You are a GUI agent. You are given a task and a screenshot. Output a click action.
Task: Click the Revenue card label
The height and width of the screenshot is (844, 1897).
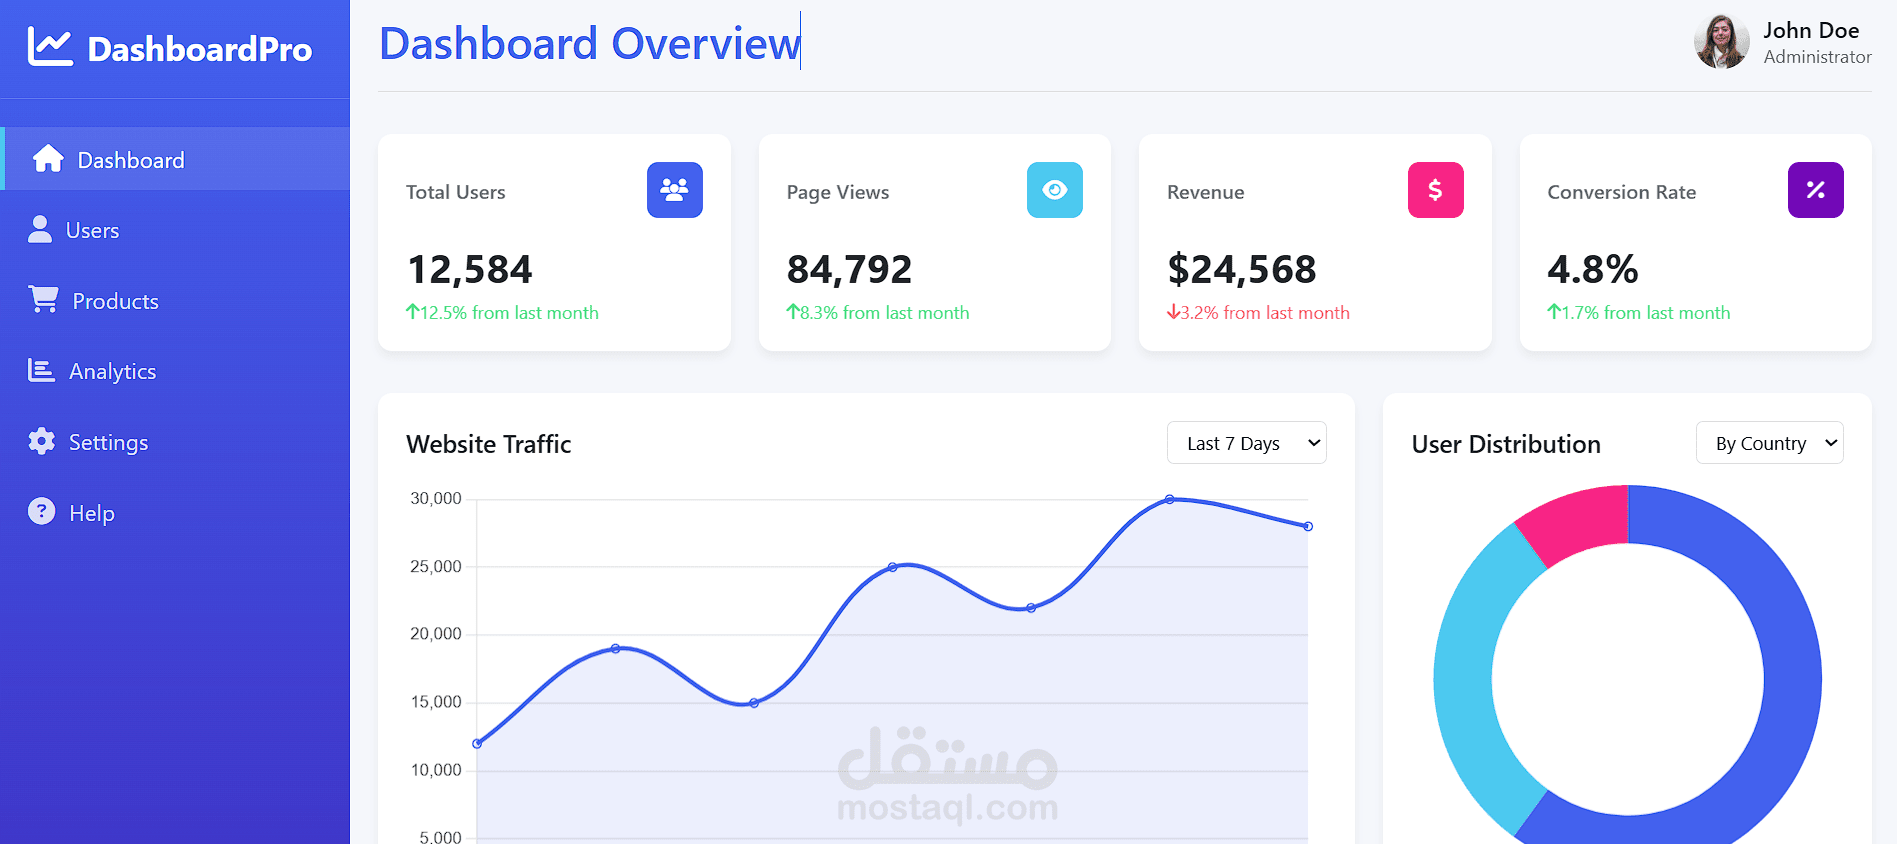(x=1206, y=192)
